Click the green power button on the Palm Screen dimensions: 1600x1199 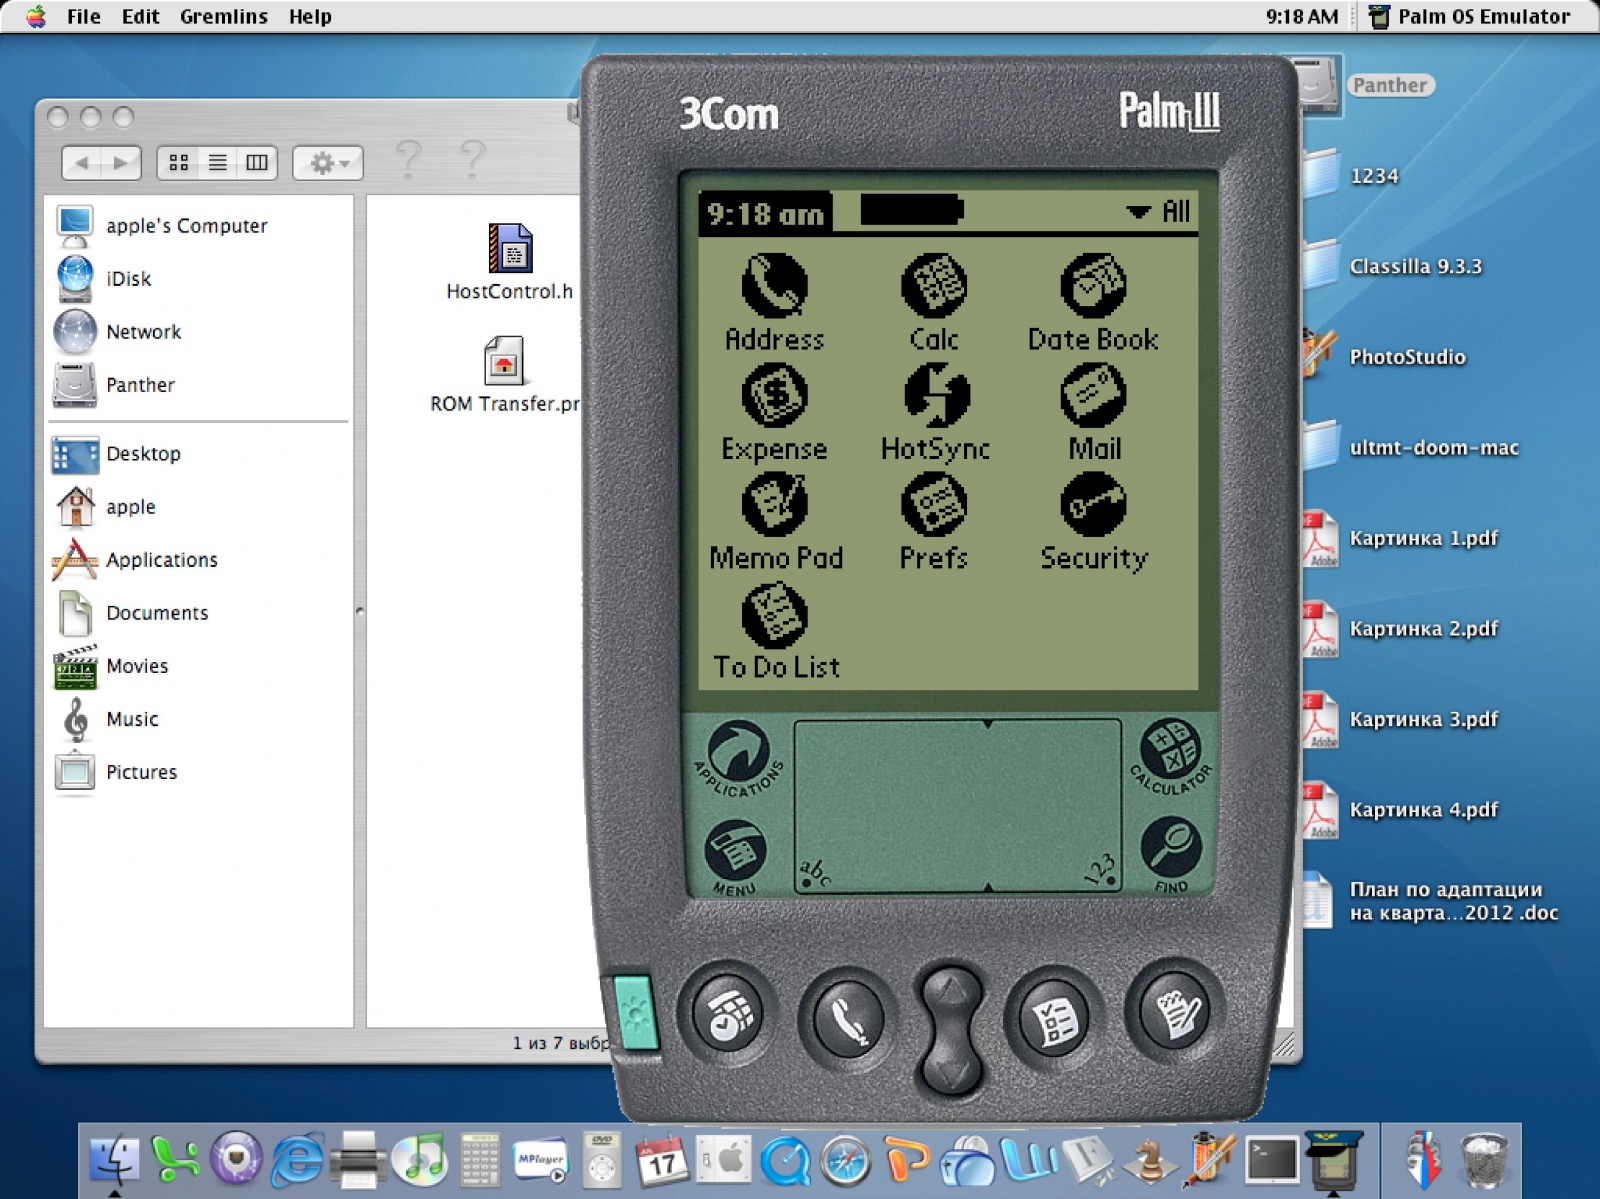[x=635, y=1013]
